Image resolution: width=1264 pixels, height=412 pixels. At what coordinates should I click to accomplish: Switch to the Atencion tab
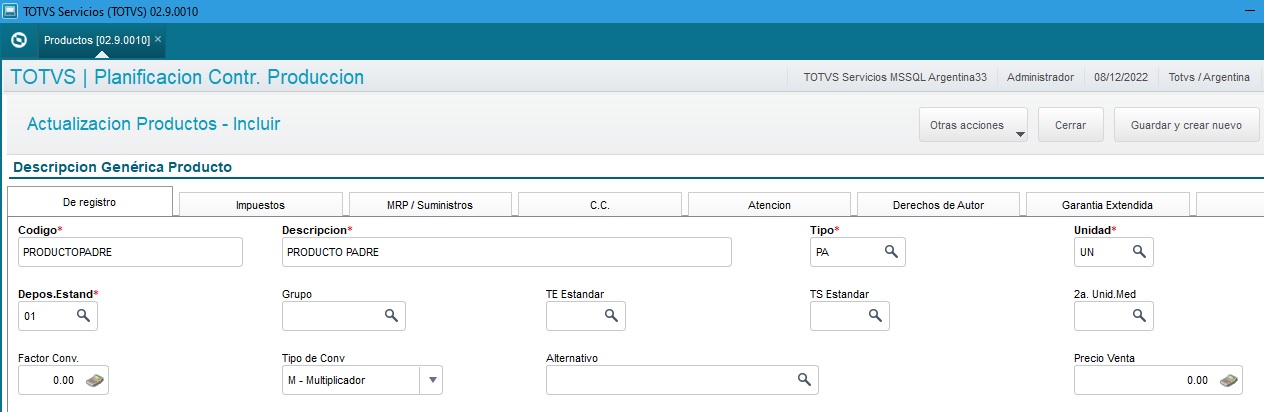click(x=769, y=204)
